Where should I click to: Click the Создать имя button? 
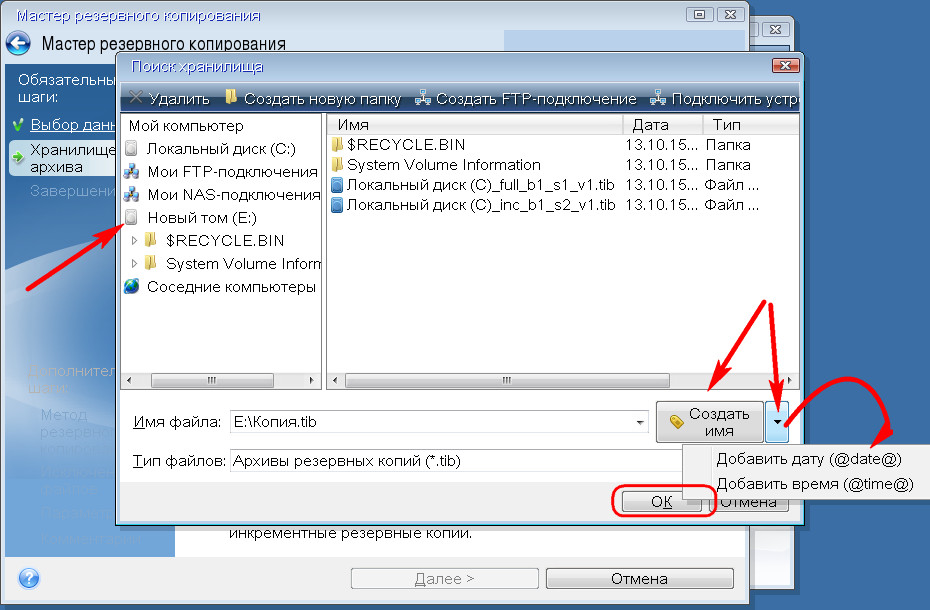[710, 422]
